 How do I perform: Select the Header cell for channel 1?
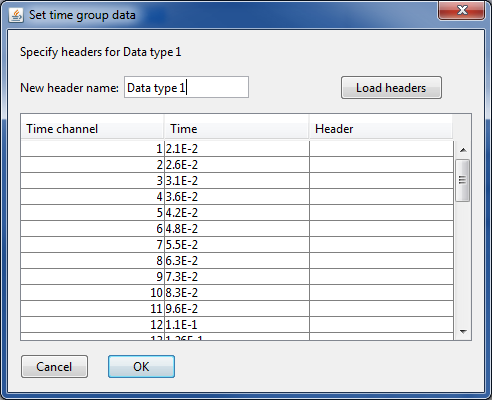click(381, 149)
